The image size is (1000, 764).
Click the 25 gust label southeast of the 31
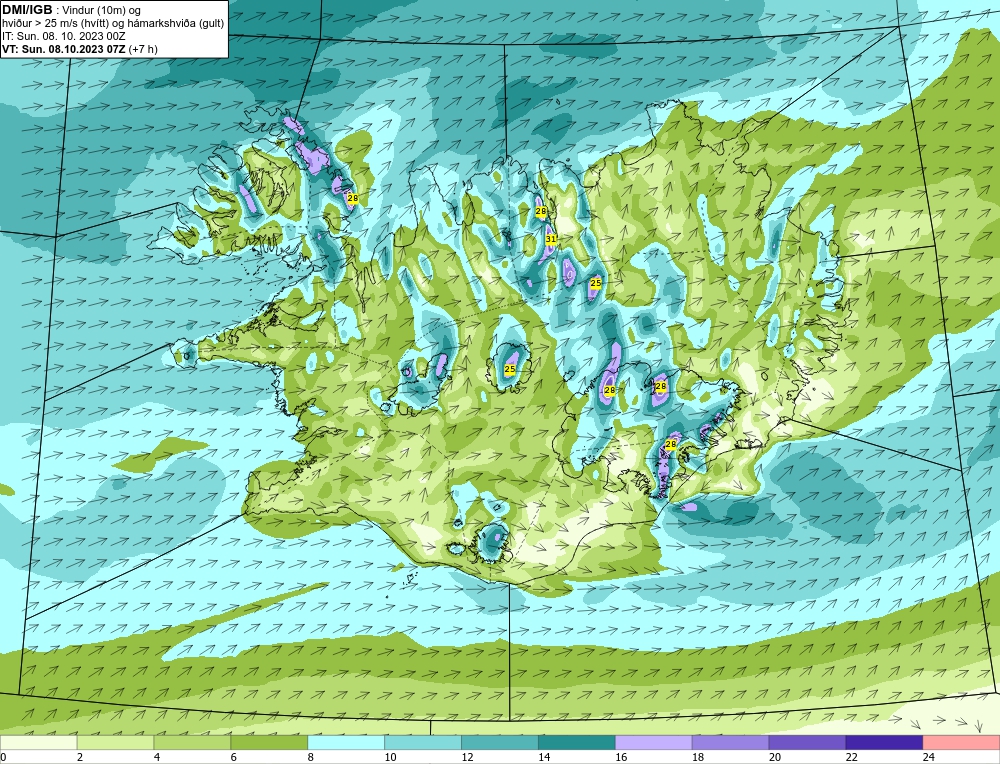(596, 283)
